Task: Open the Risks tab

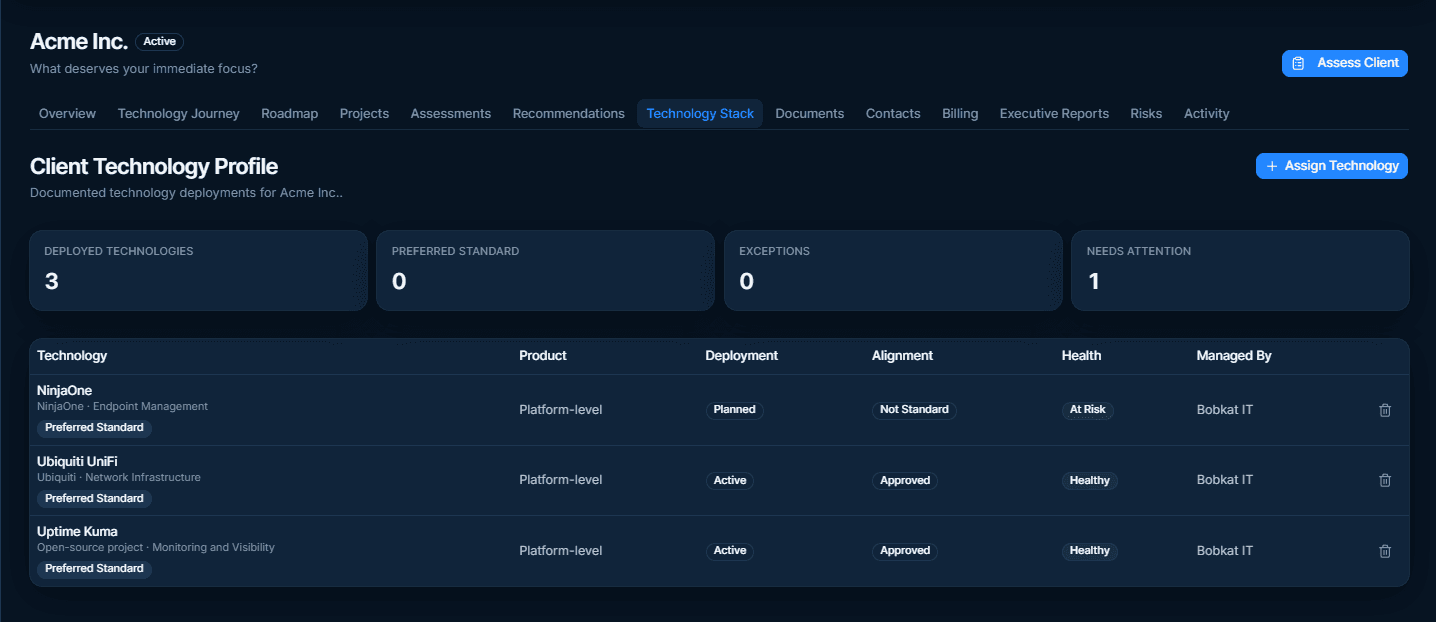Action: point(1146,114)
